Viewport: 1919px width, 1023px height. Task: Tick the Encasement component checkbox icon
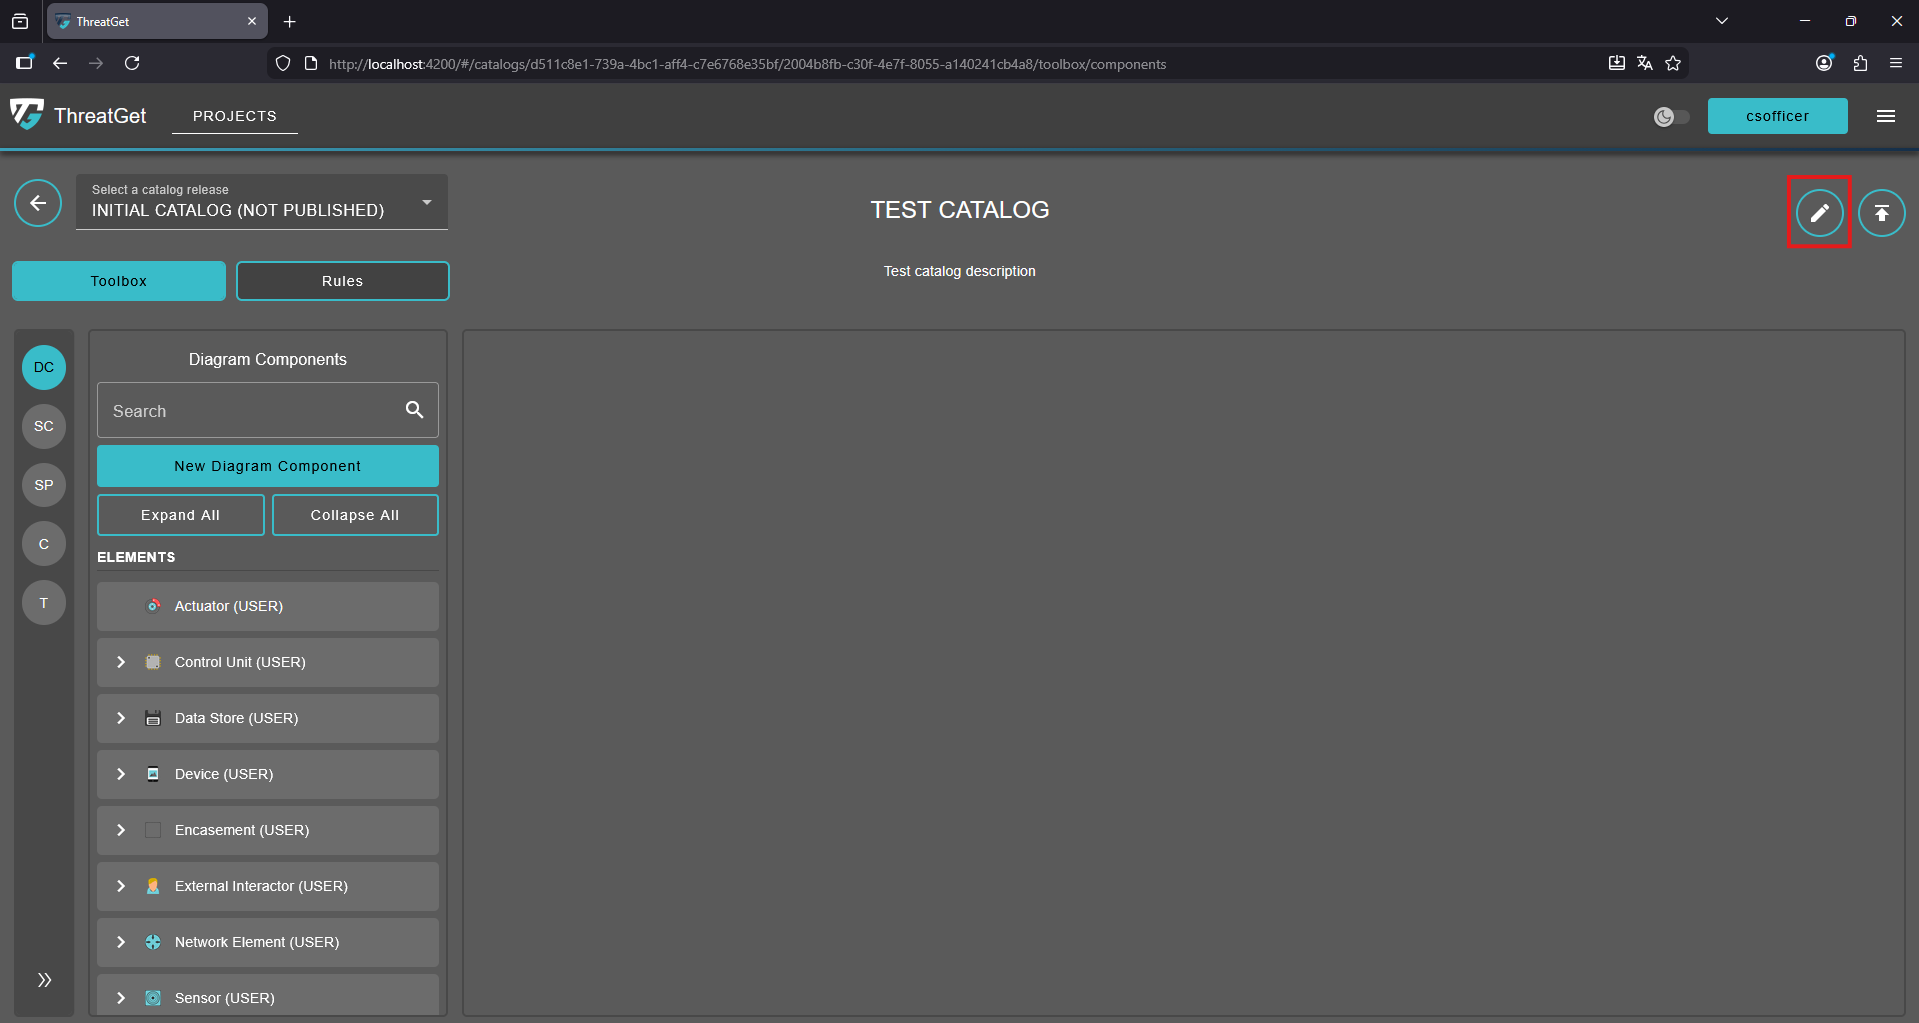(153, 829)
